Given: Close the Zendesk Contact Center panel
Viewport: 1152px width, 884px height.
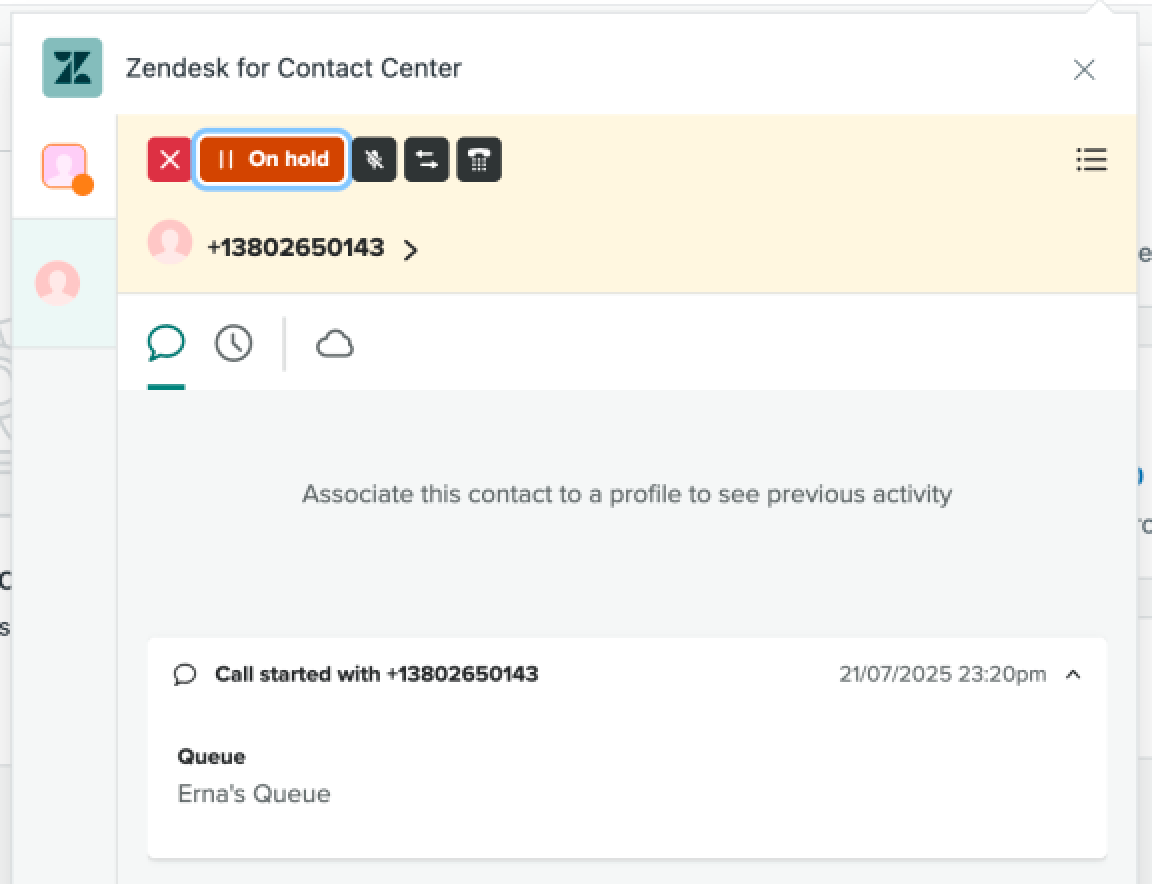Looking at the screenshot, I should [1084, 70].
